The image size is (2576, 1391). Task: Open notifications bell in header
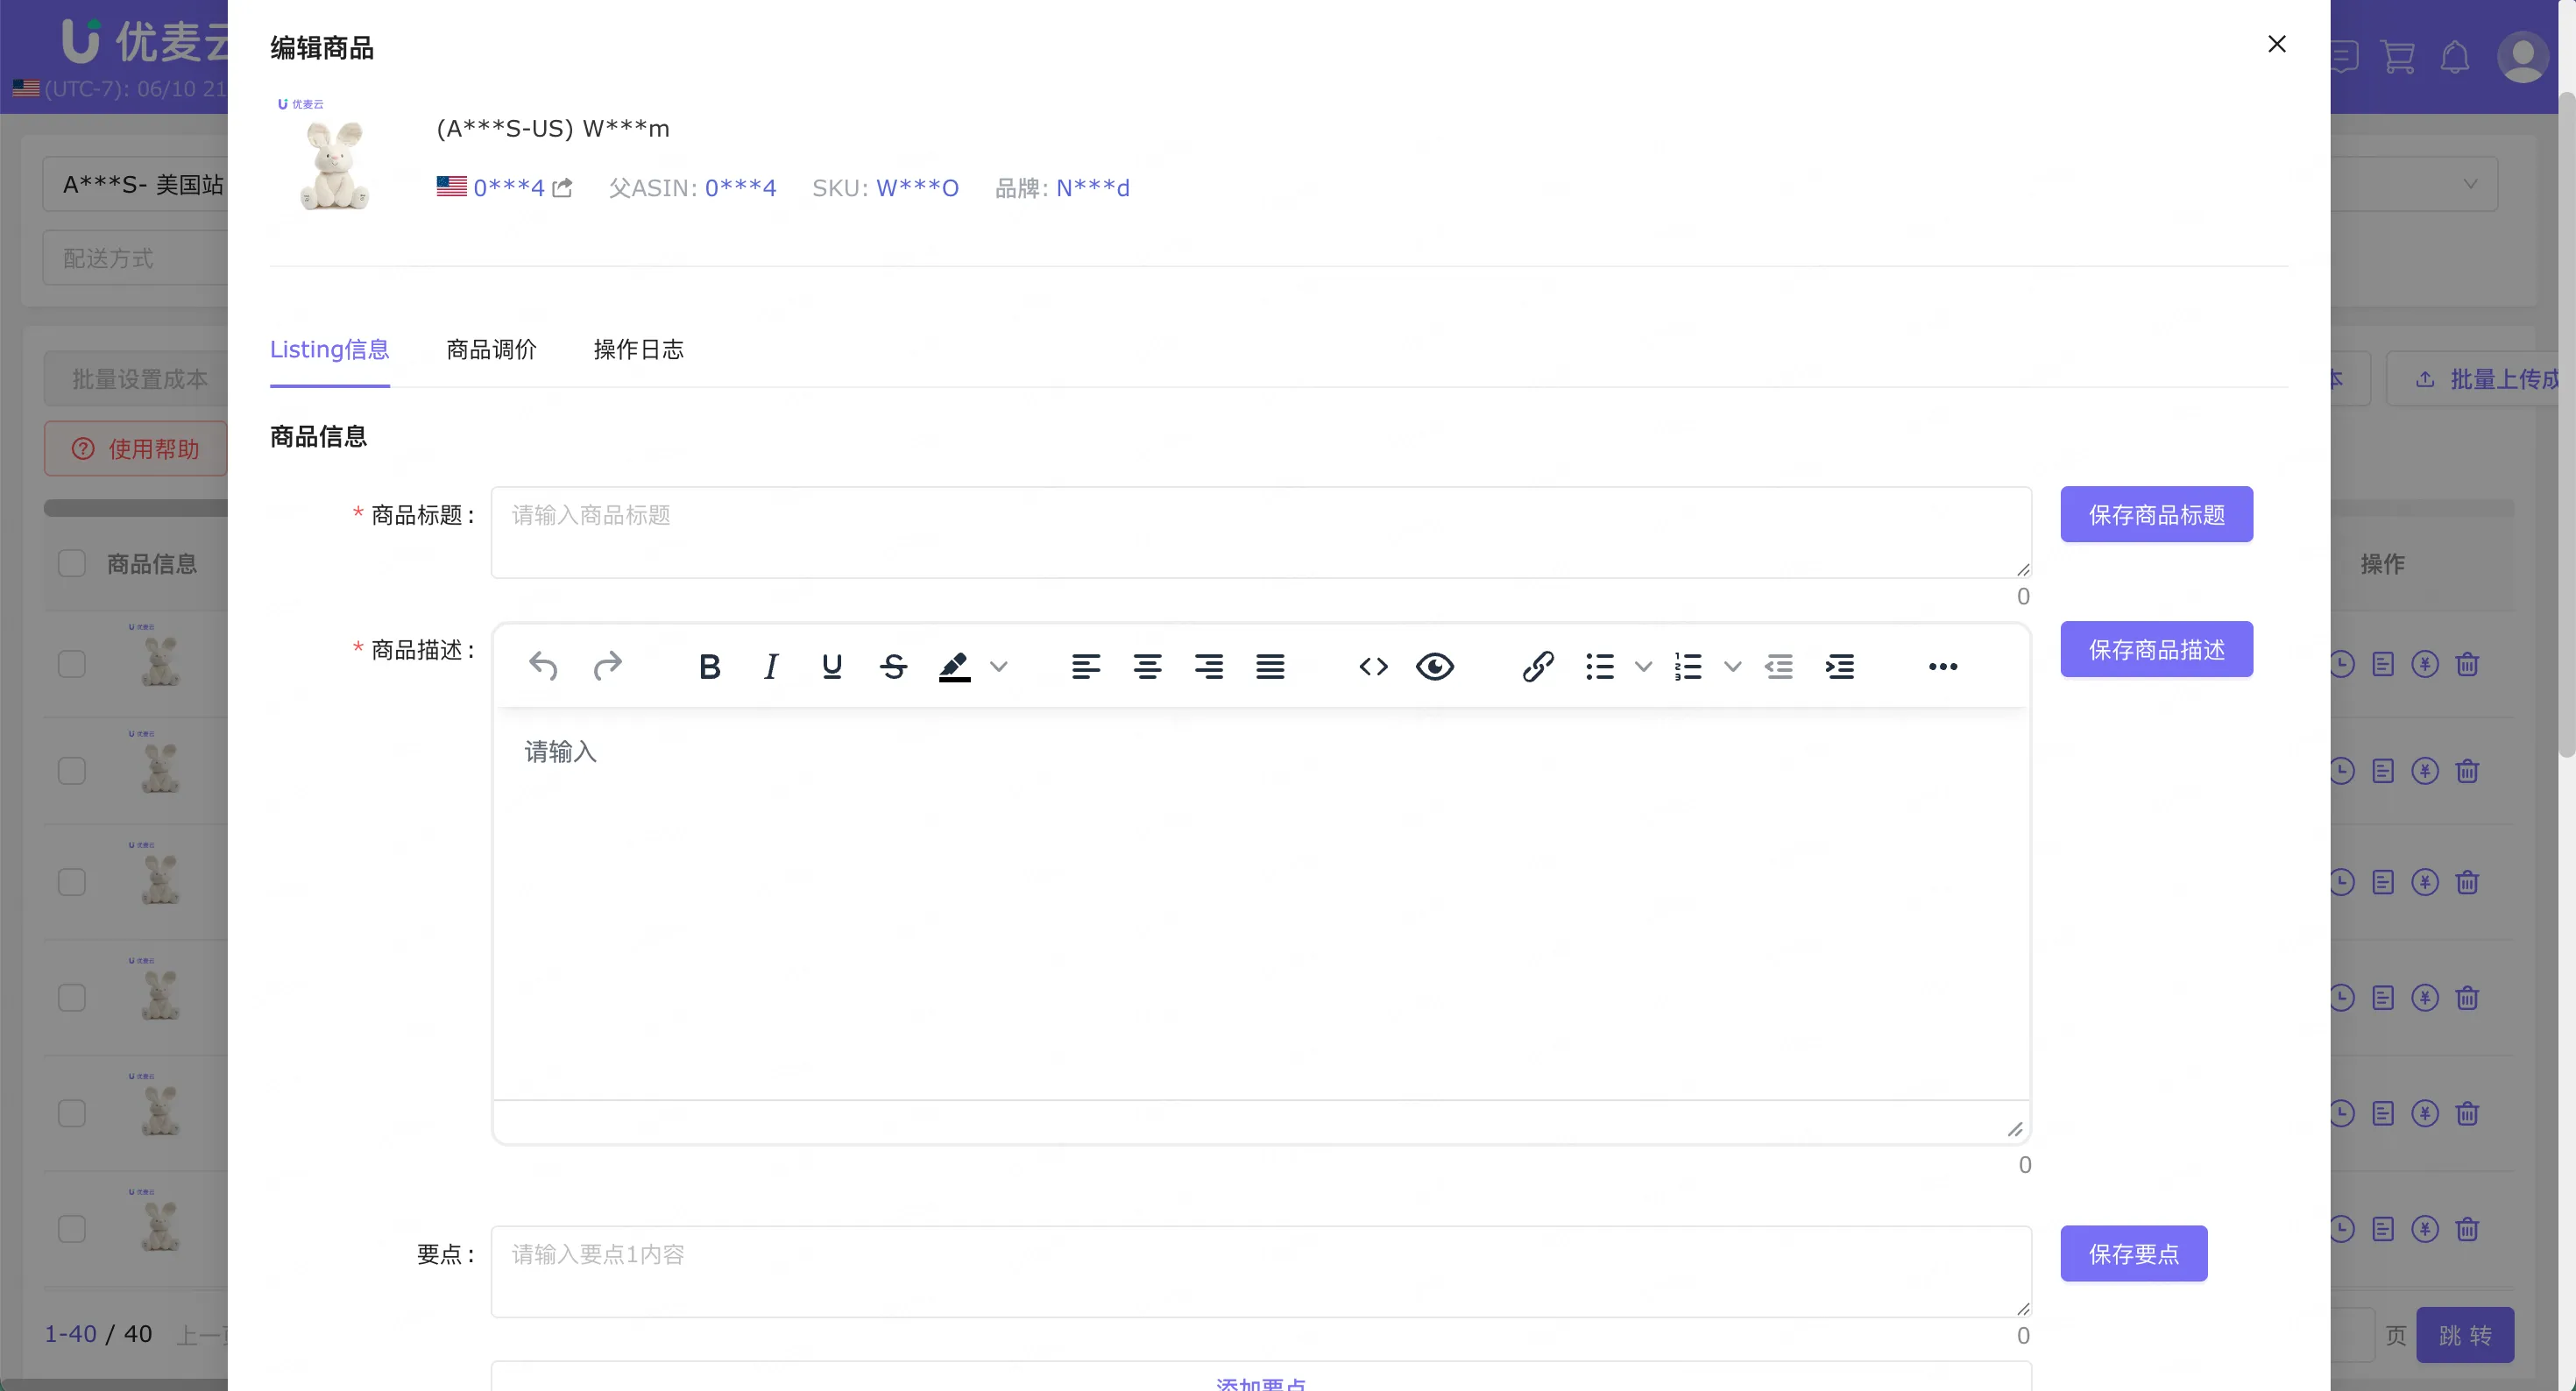coord(2454,57)
